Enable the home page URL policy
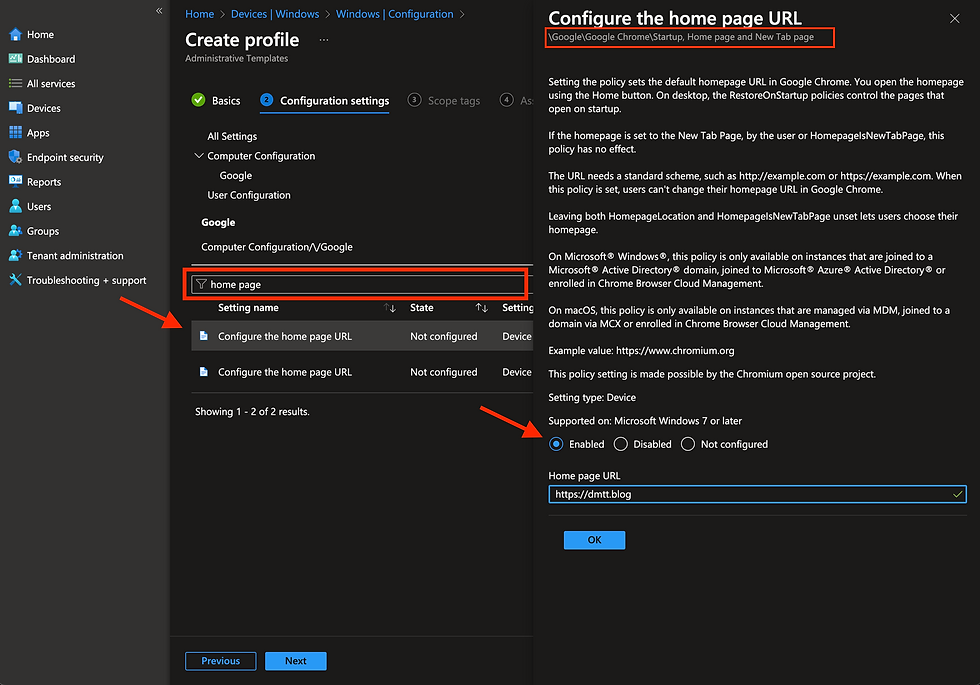This screenshot has width=980, height=685. 556,443
